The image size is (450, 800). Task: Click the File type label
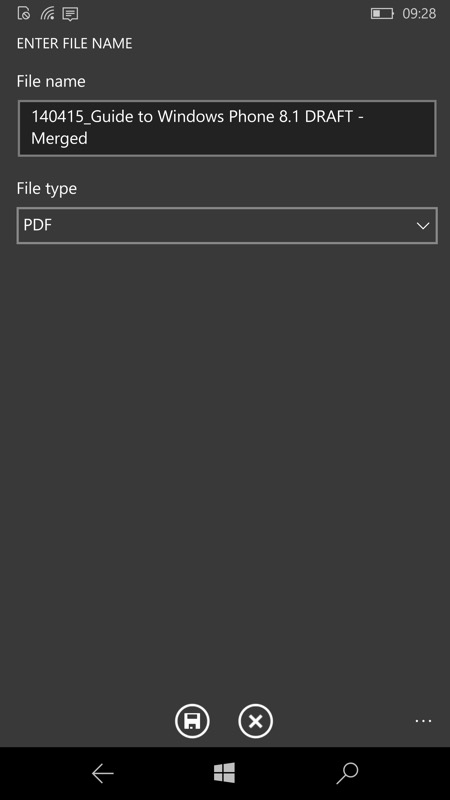[x=47, y=189]
